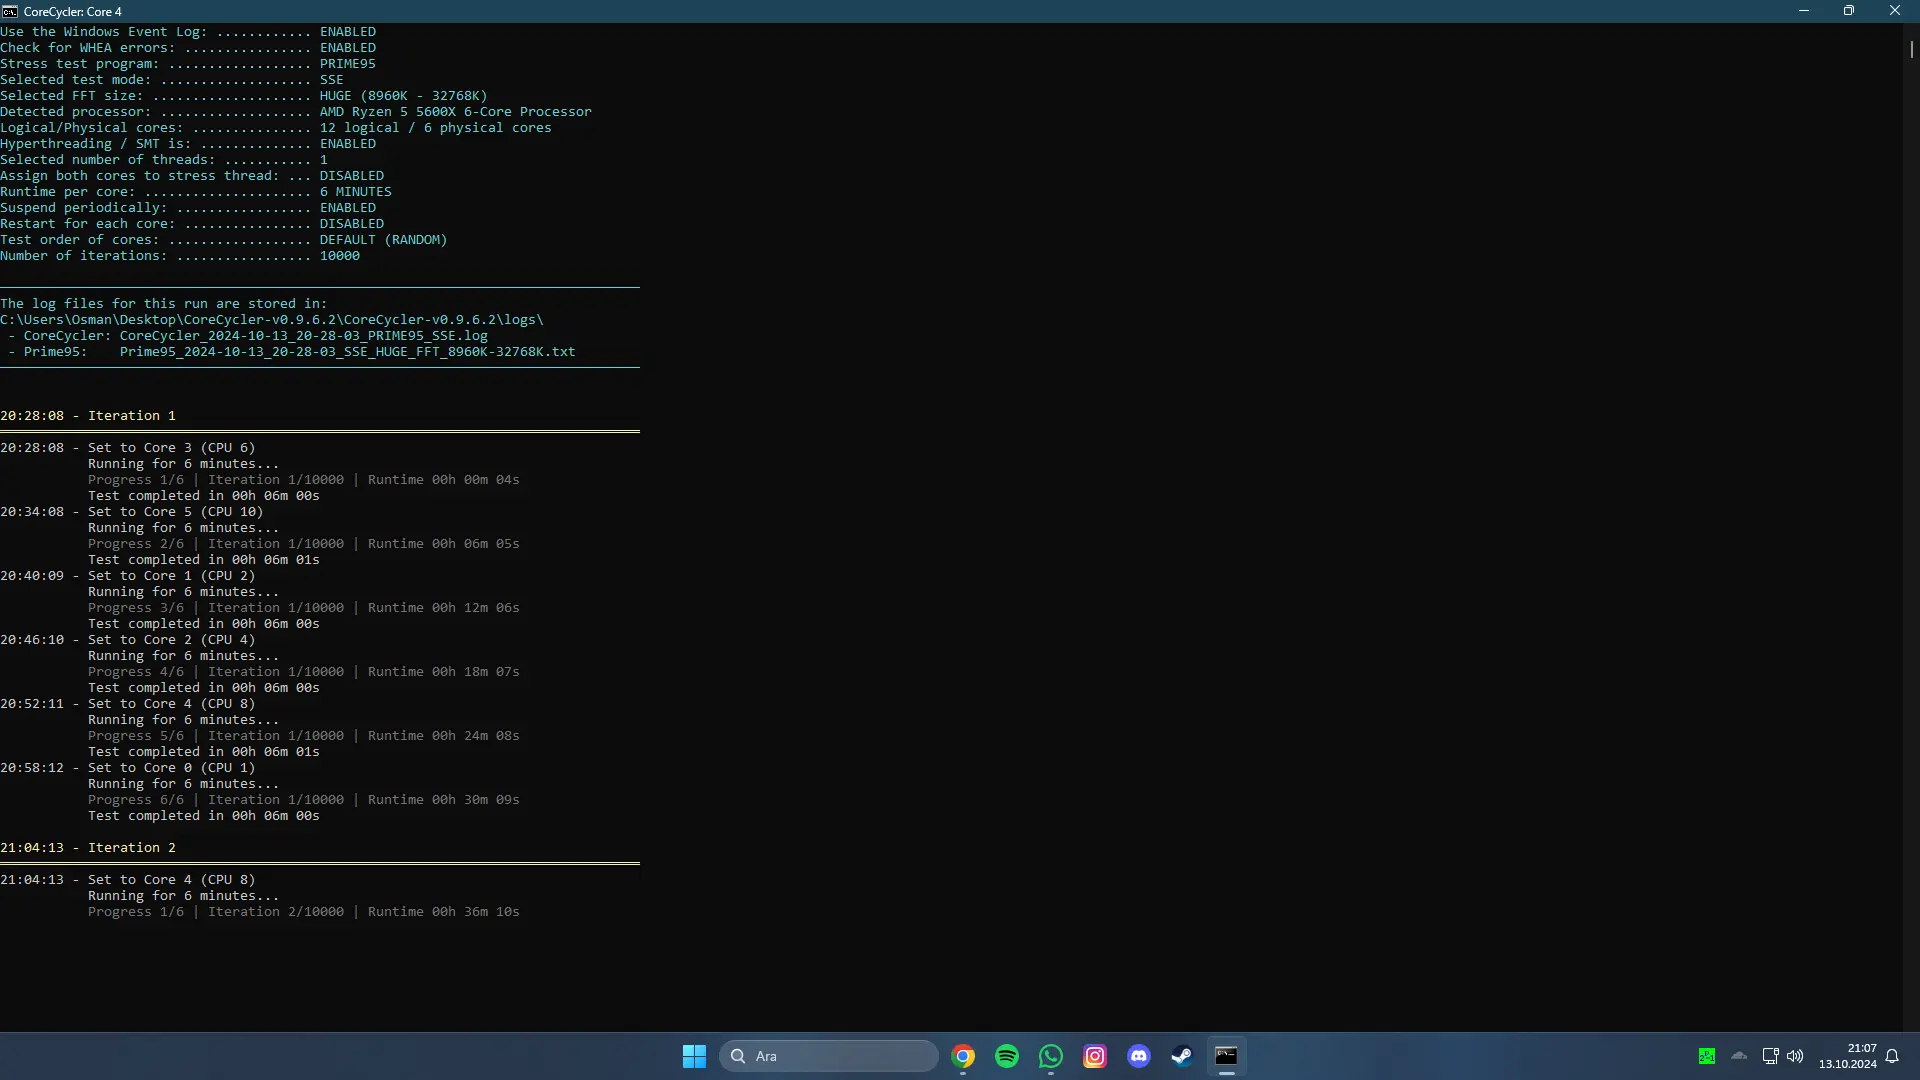Open Discord from the taskbar
Image resolution: width=1920 pixels, height=1080 pixels.
pos(1139,1056)
